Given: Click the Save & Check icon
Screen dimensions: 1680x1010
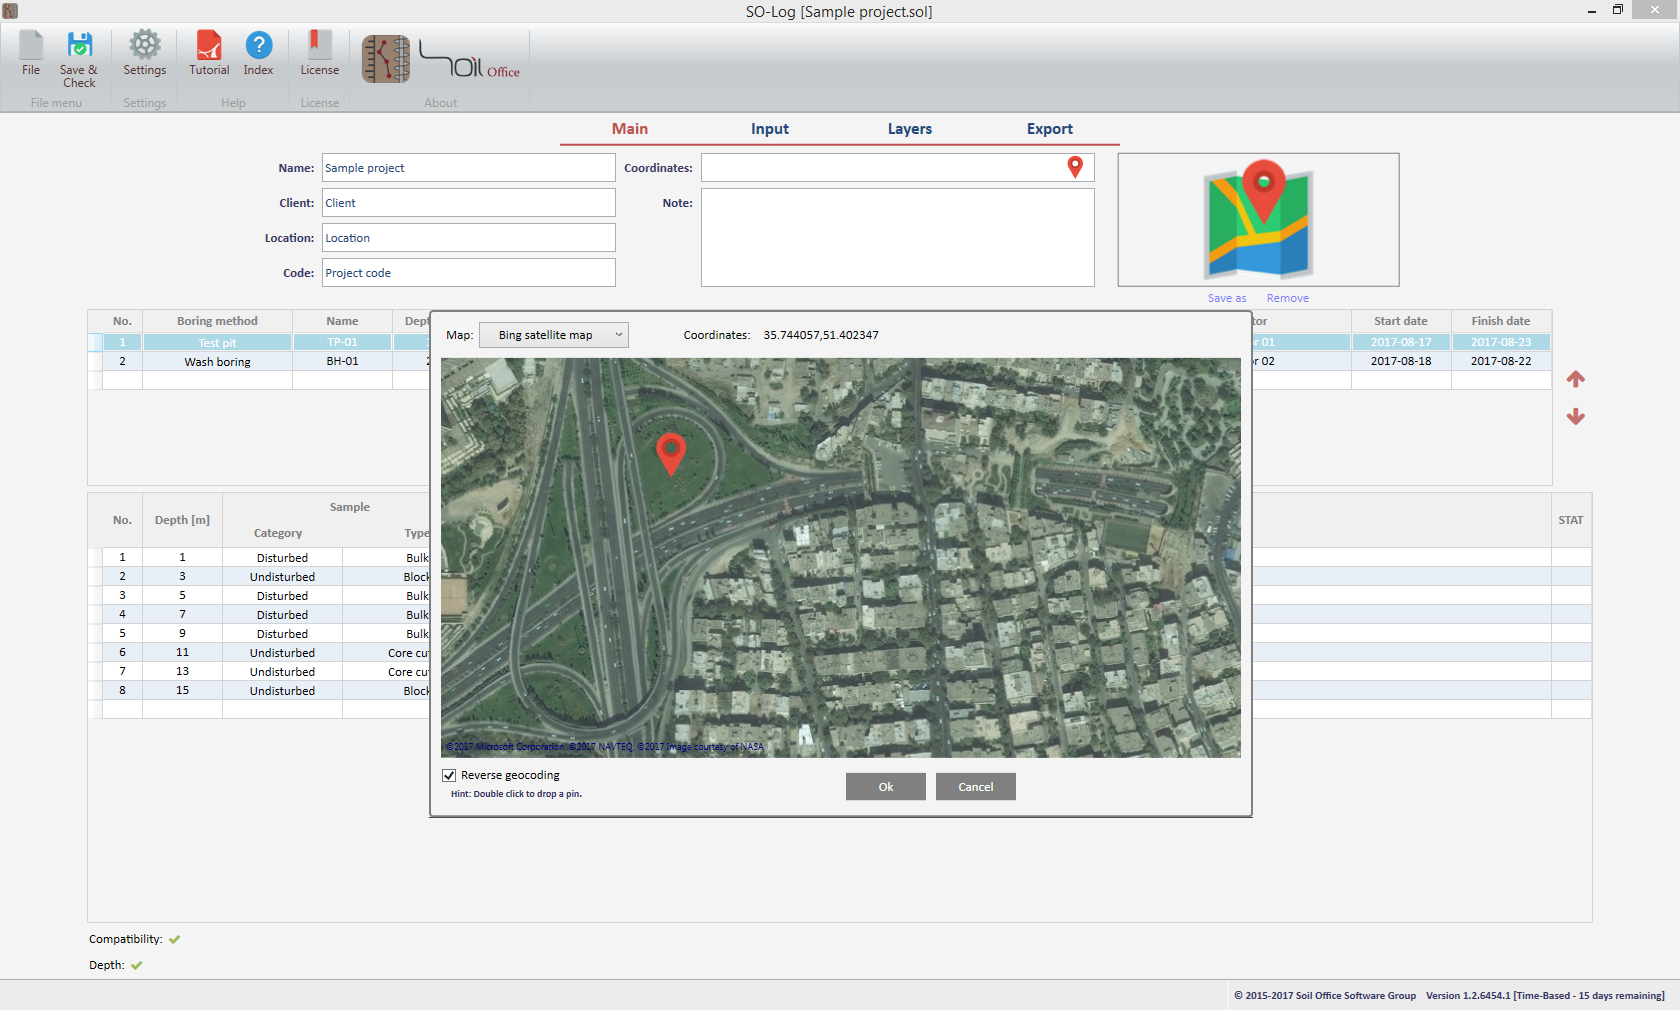Looking at the screenshot, I should 79,46.
